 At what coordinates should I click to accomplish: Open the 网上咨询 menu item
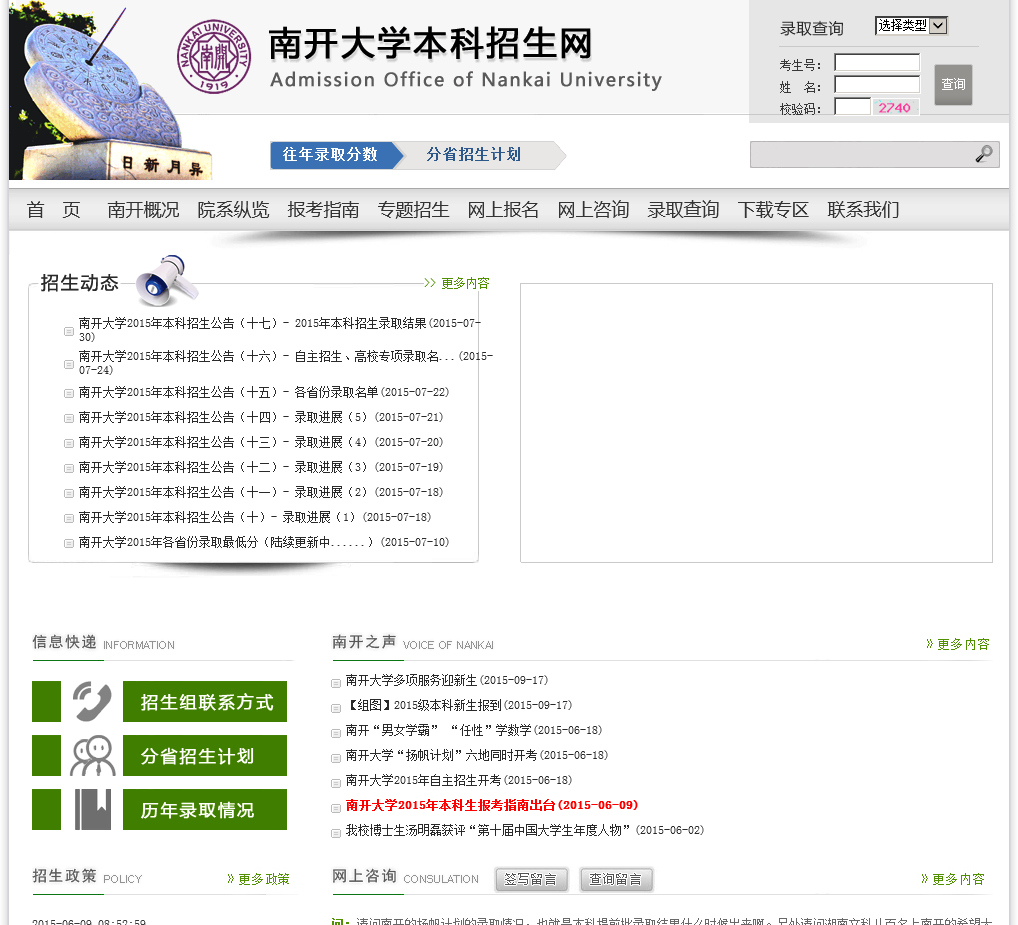[593, 210]
